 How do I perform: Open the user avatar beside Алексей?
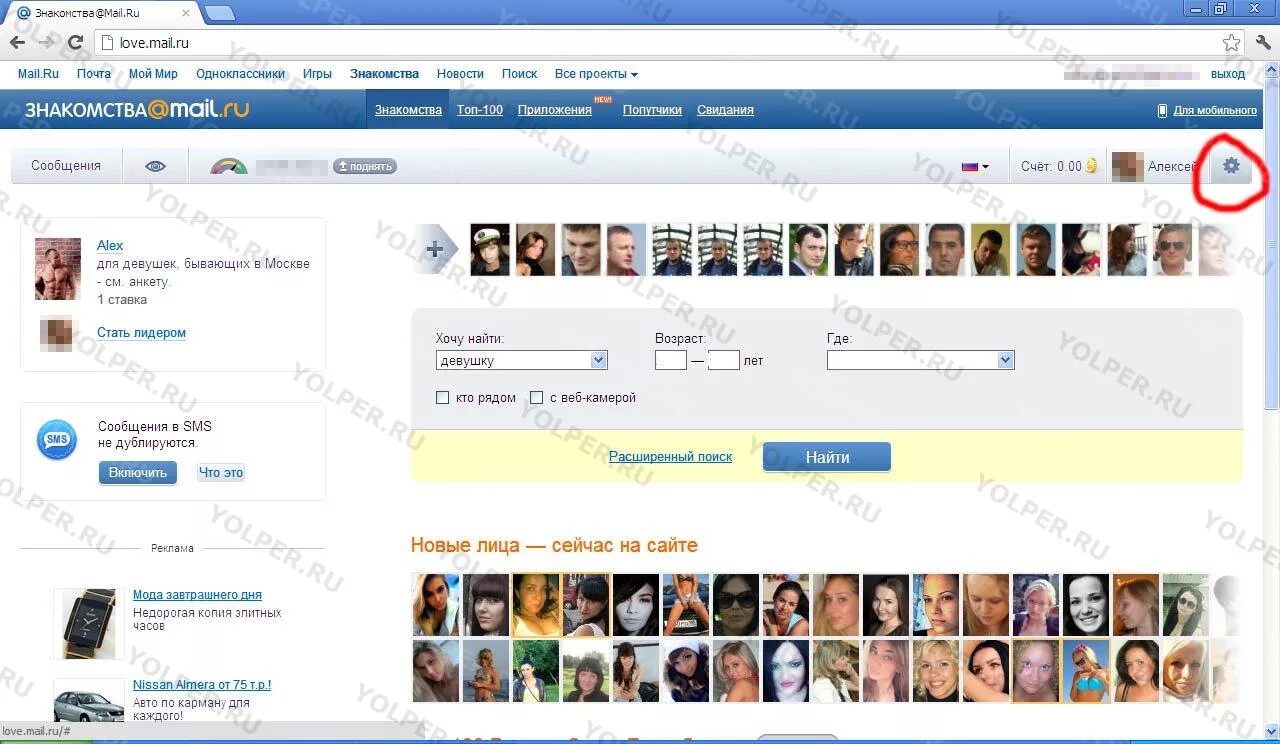point(1127,166)
